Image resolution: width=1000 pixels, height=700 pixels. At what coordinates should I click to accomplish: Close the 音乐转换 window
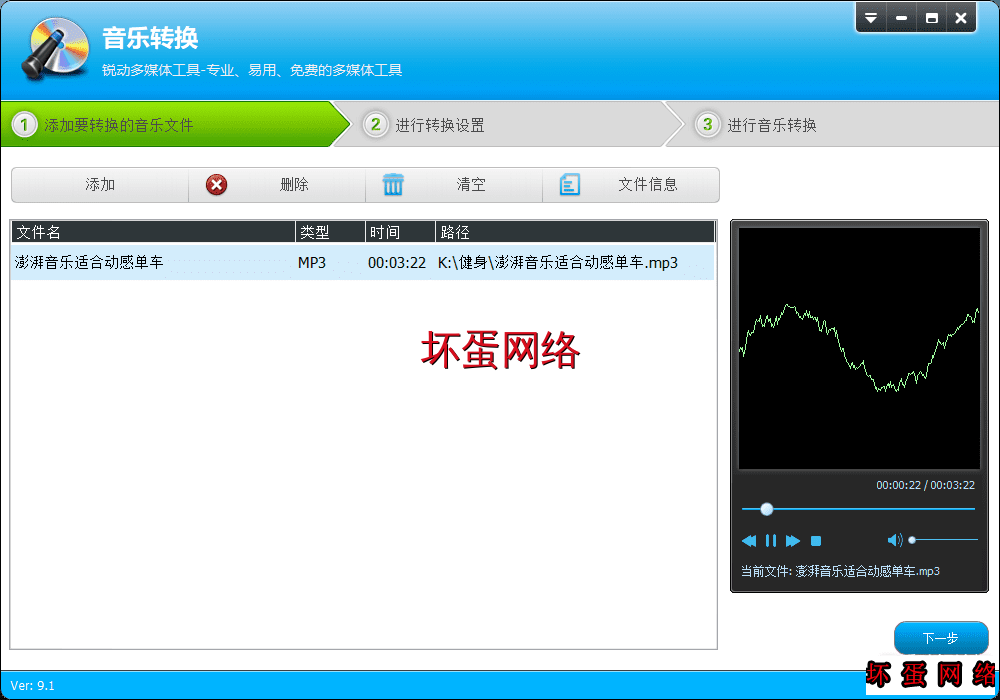[x=961, y=18]
